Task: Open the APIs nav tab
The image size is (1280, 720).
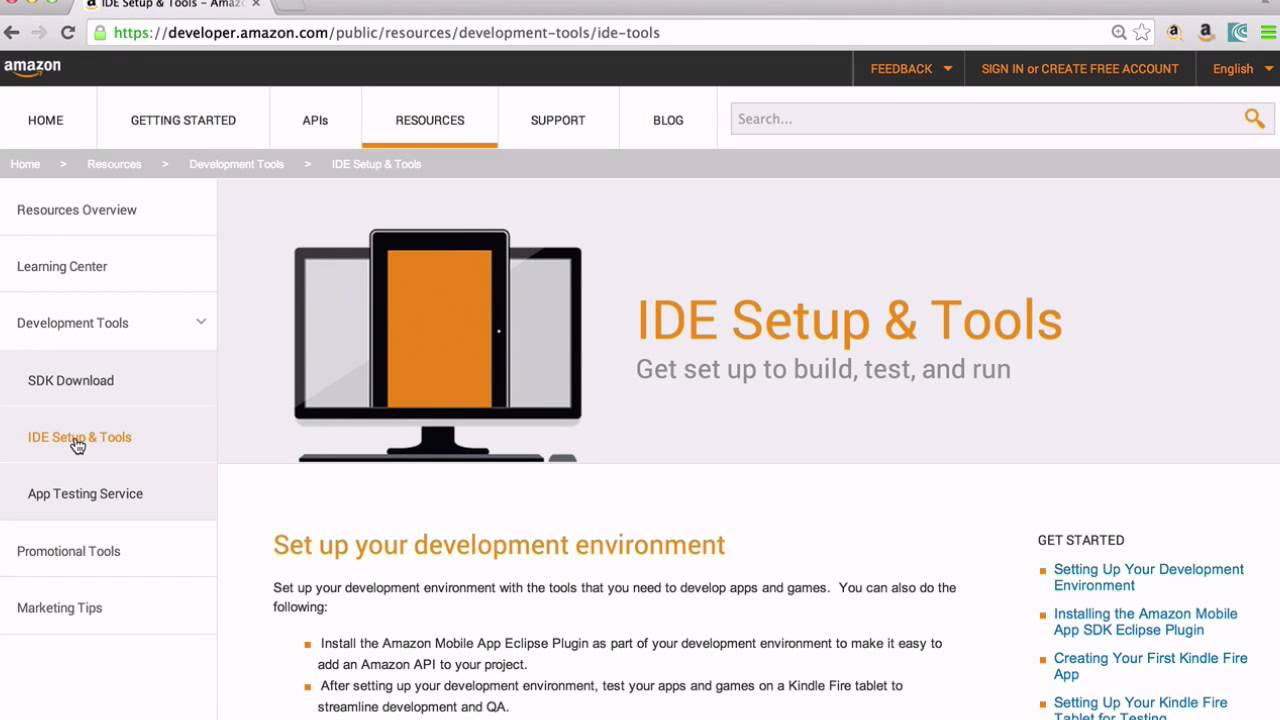Action: pyautogui.click(x=315, y=120)
